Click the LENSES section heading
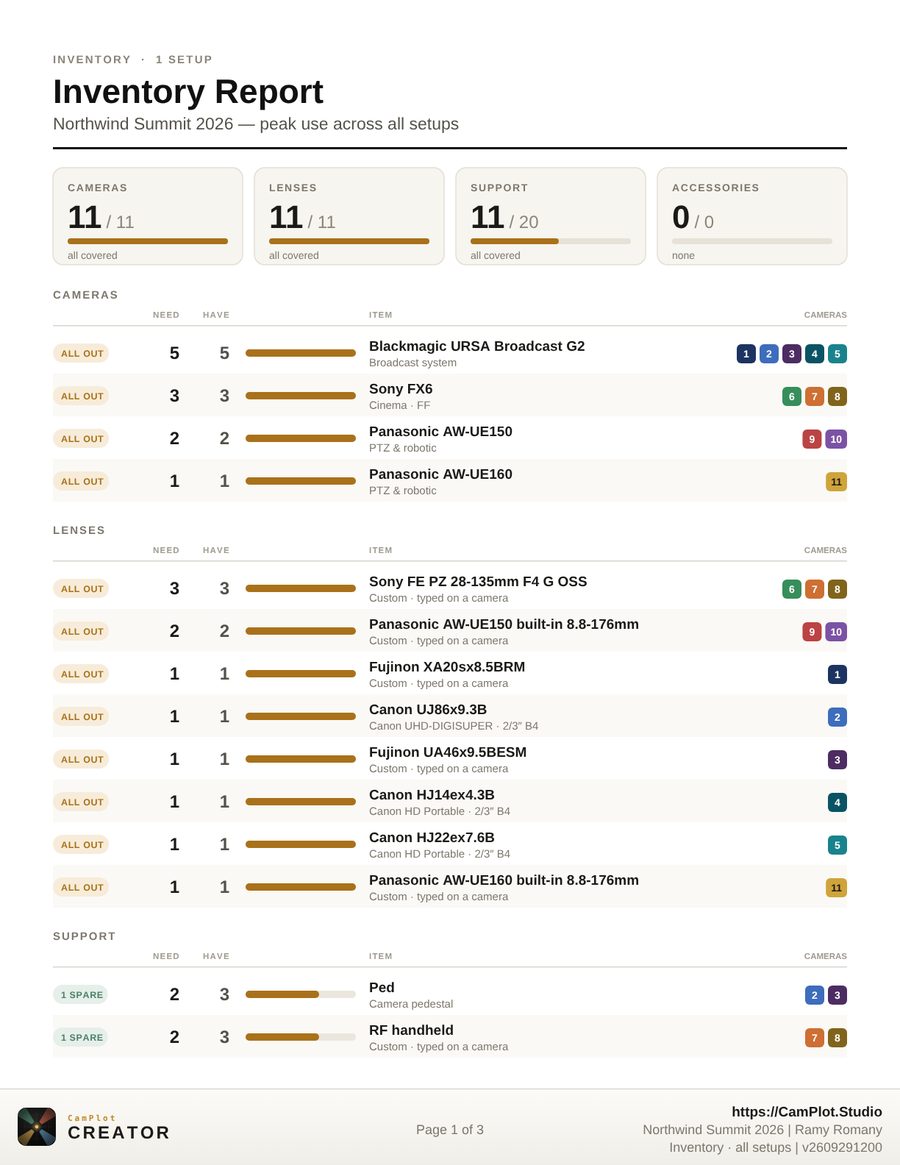900x1165 pixels. point(79,530)
